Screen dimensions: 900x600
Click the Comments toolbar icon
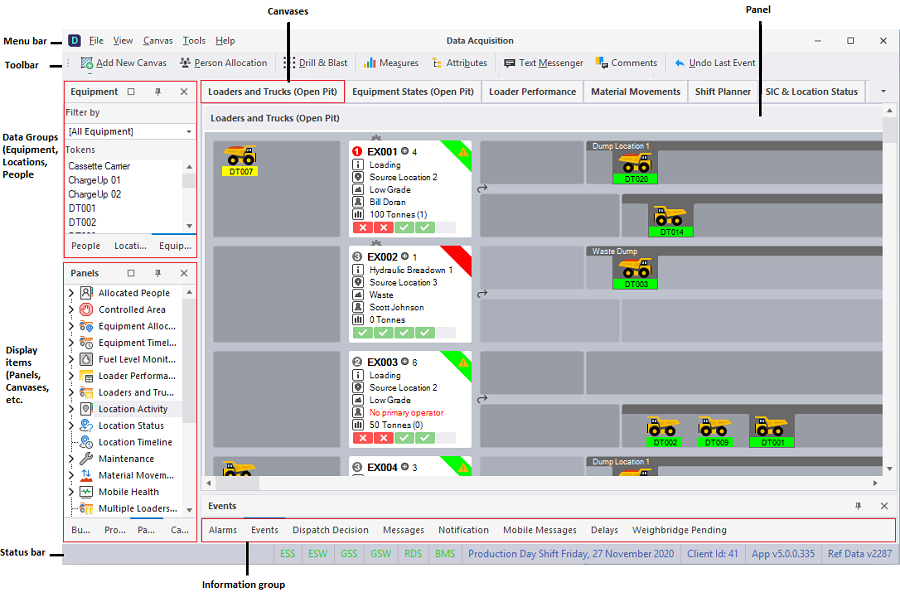(601, 63)
